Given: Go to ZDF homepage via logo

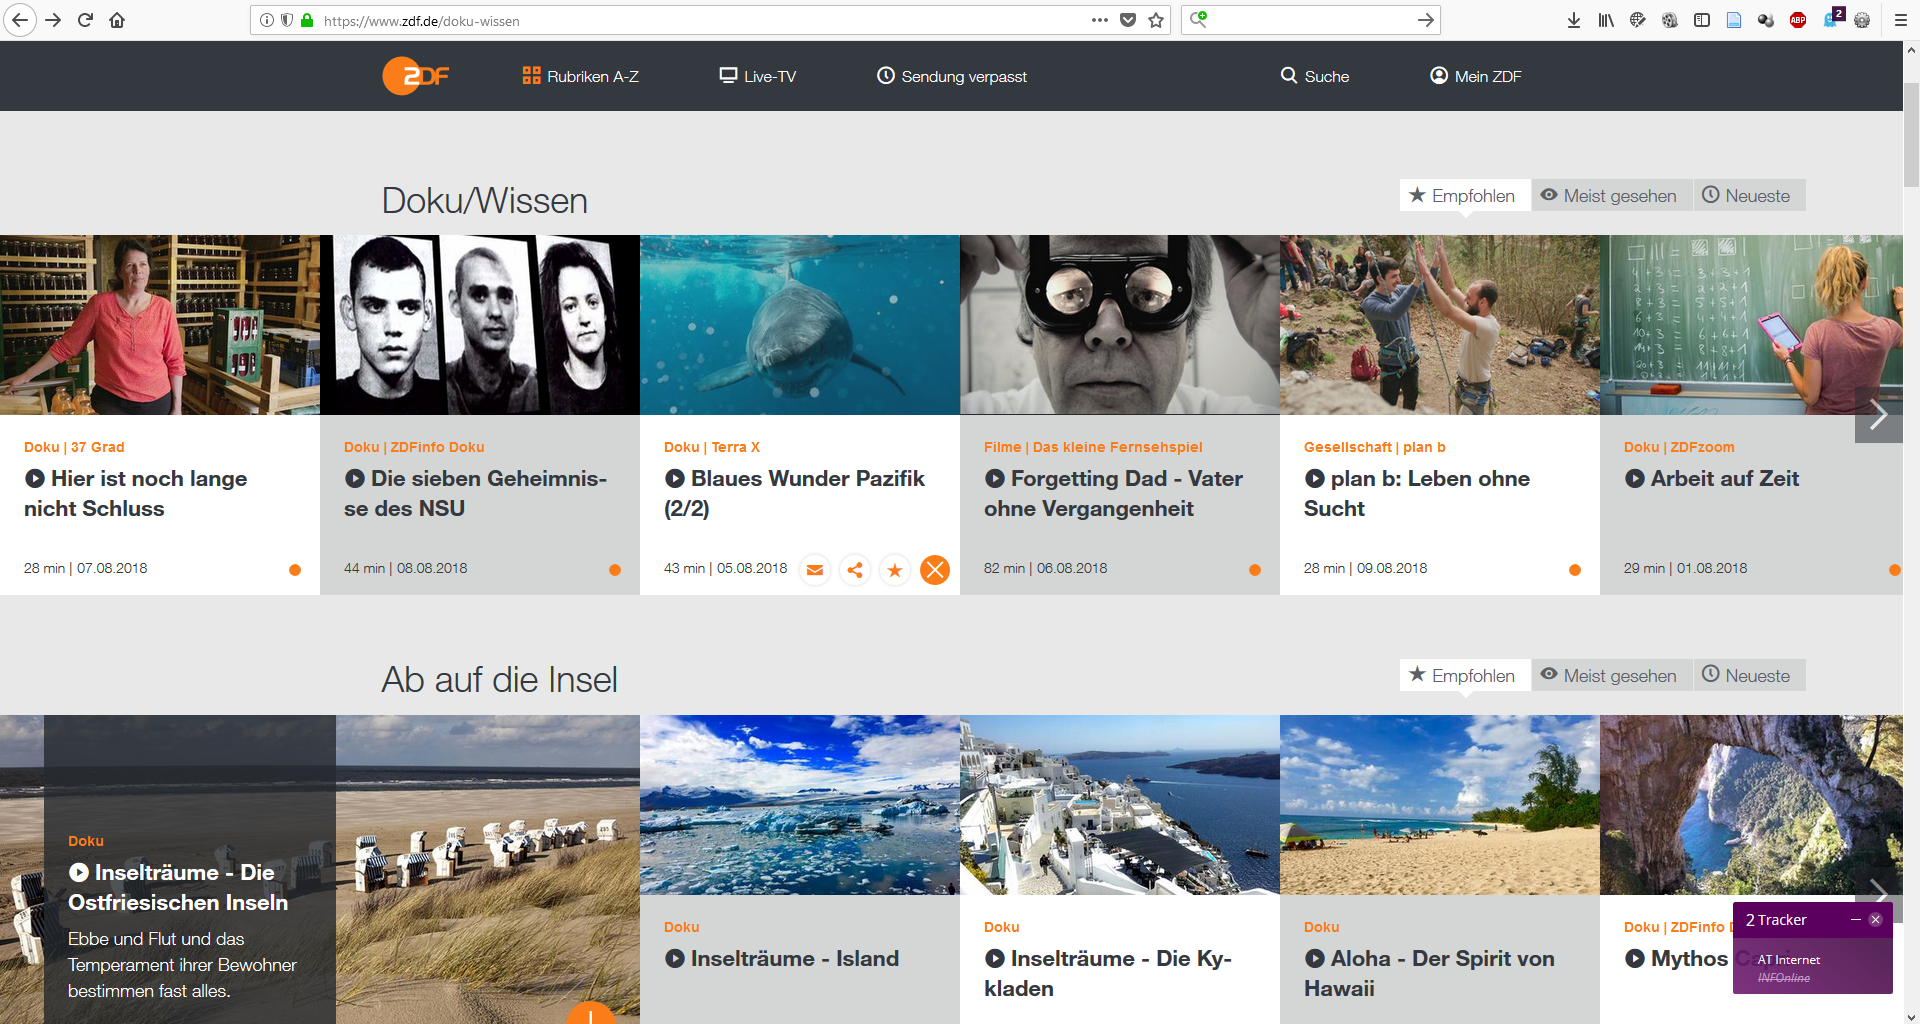Looking at the screenshot, I should 415,76.
